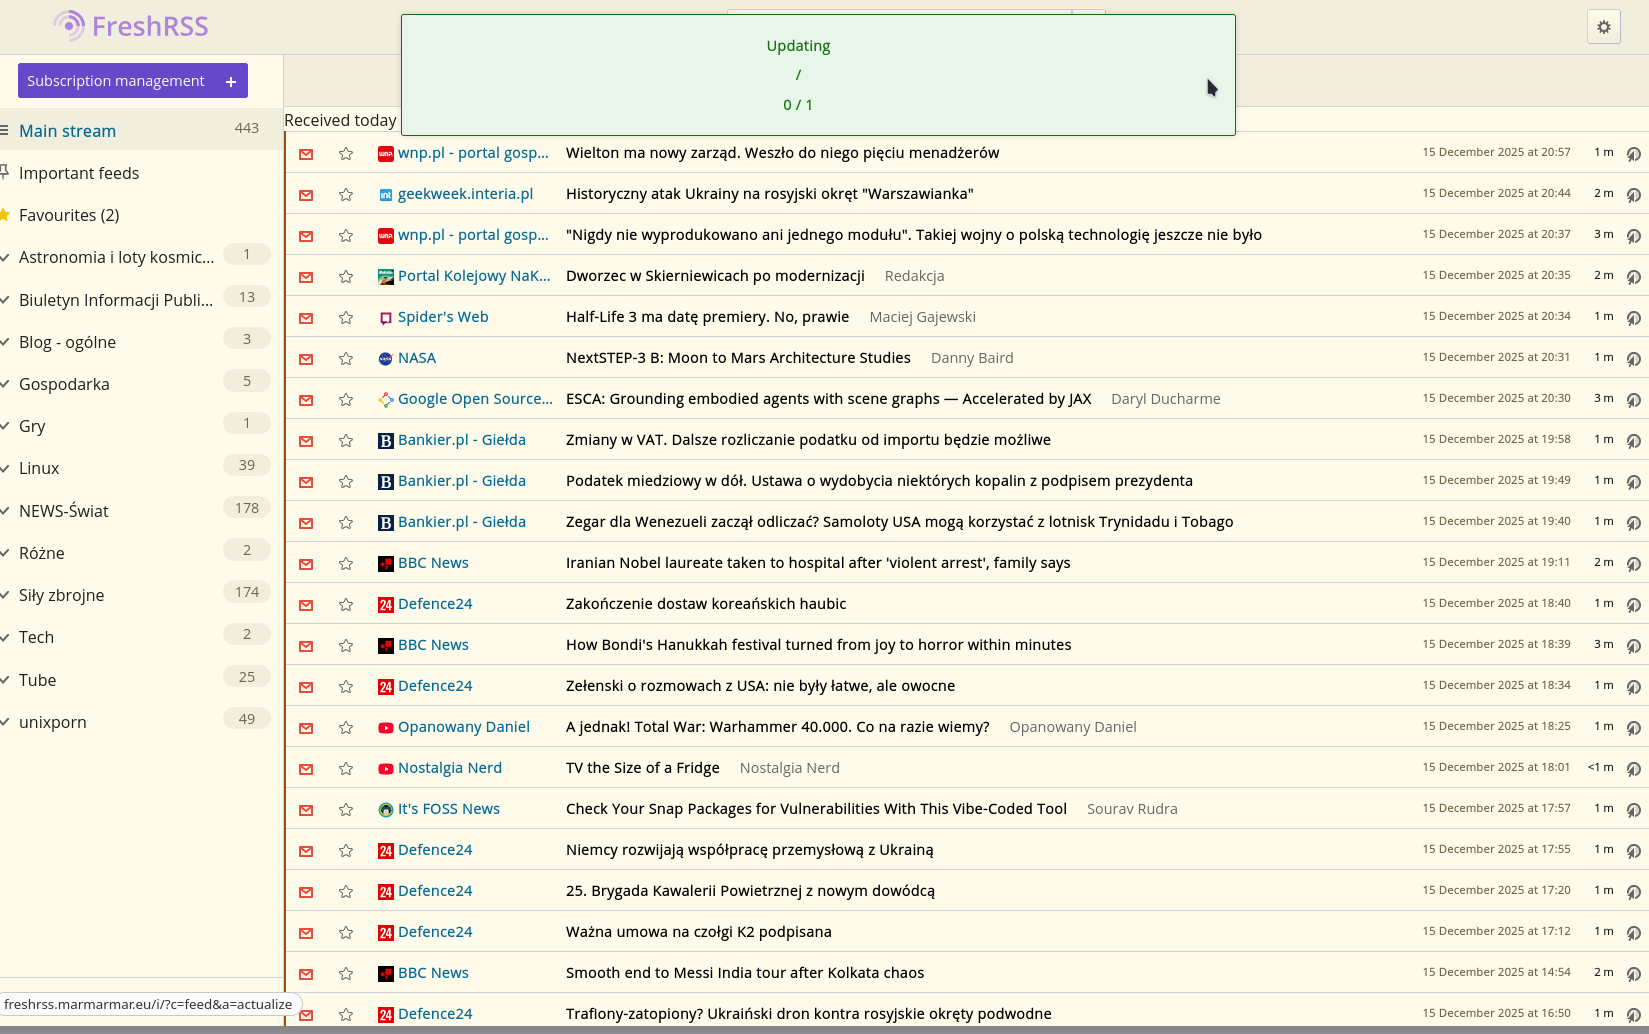The height and width of the screenshot is (1034, 1649).
Task: Open the Różne category
Action: pos(41,553)
